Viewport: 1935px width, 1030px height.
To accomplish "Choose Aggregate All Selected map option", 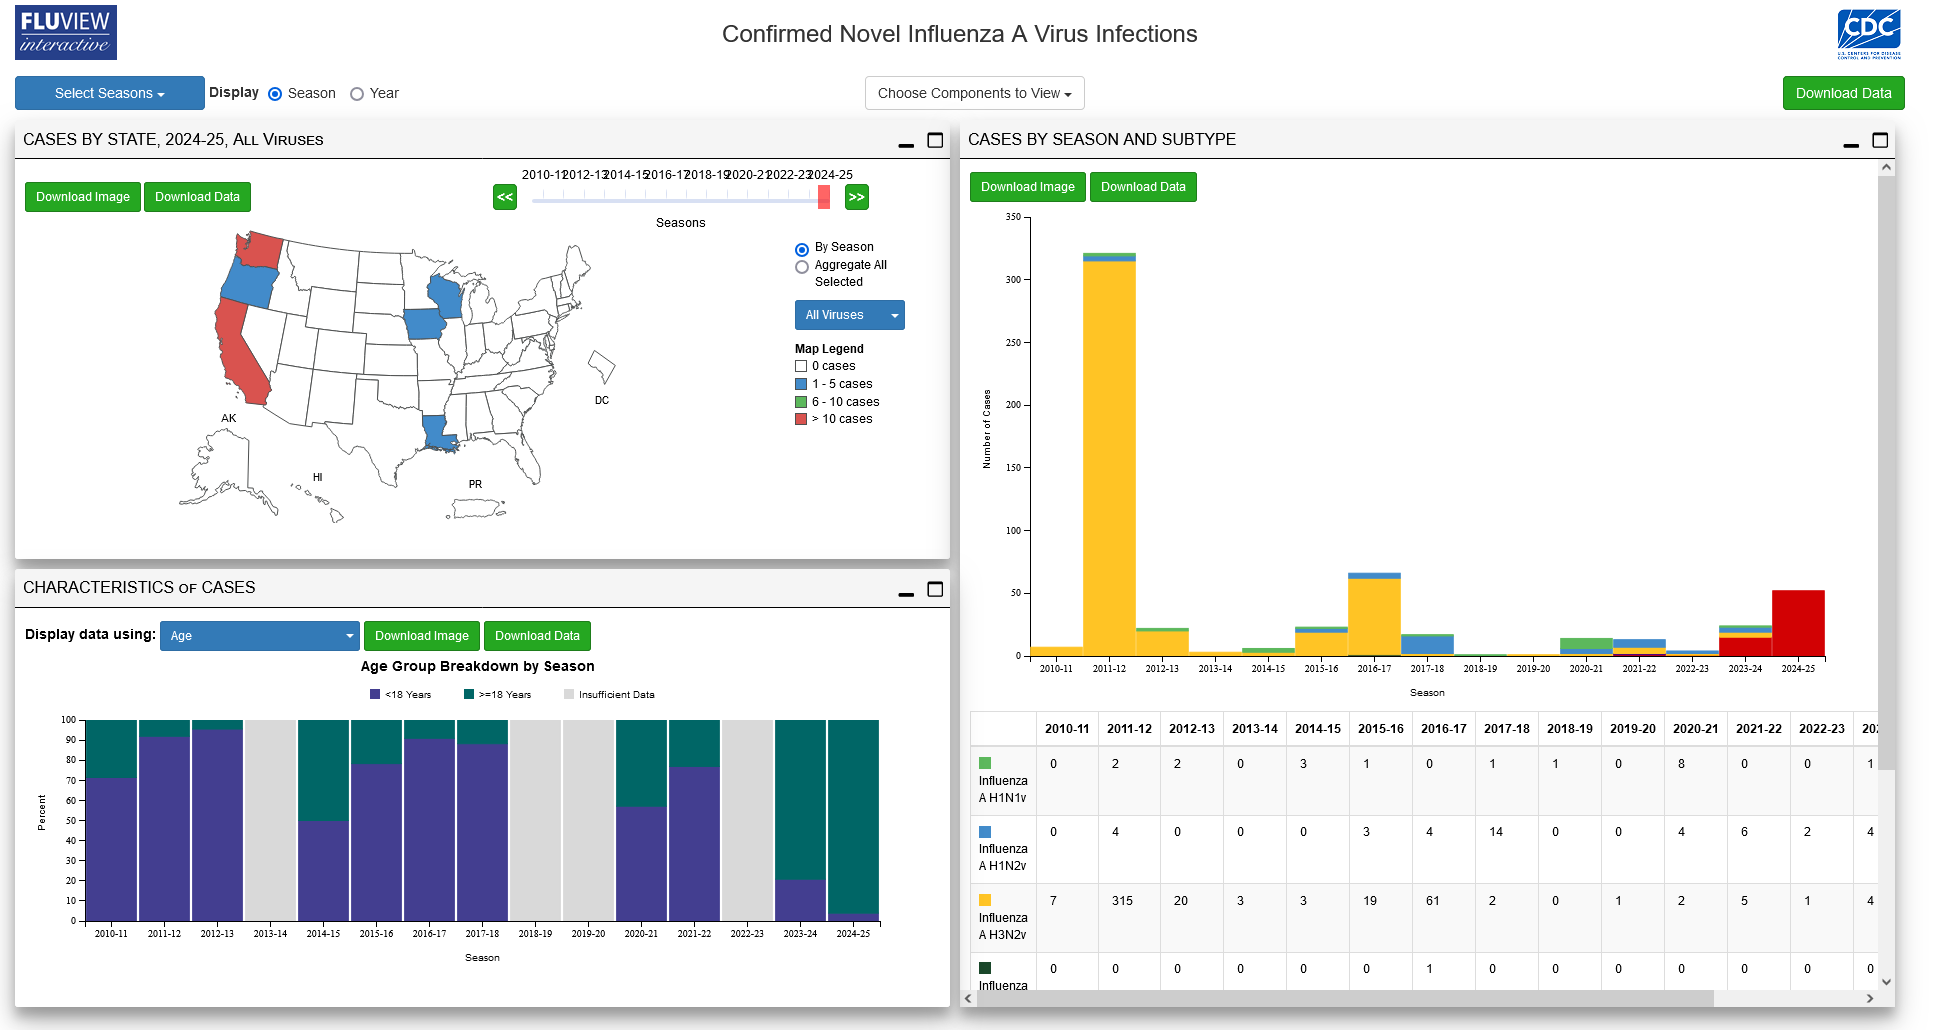I will [802, 267].
